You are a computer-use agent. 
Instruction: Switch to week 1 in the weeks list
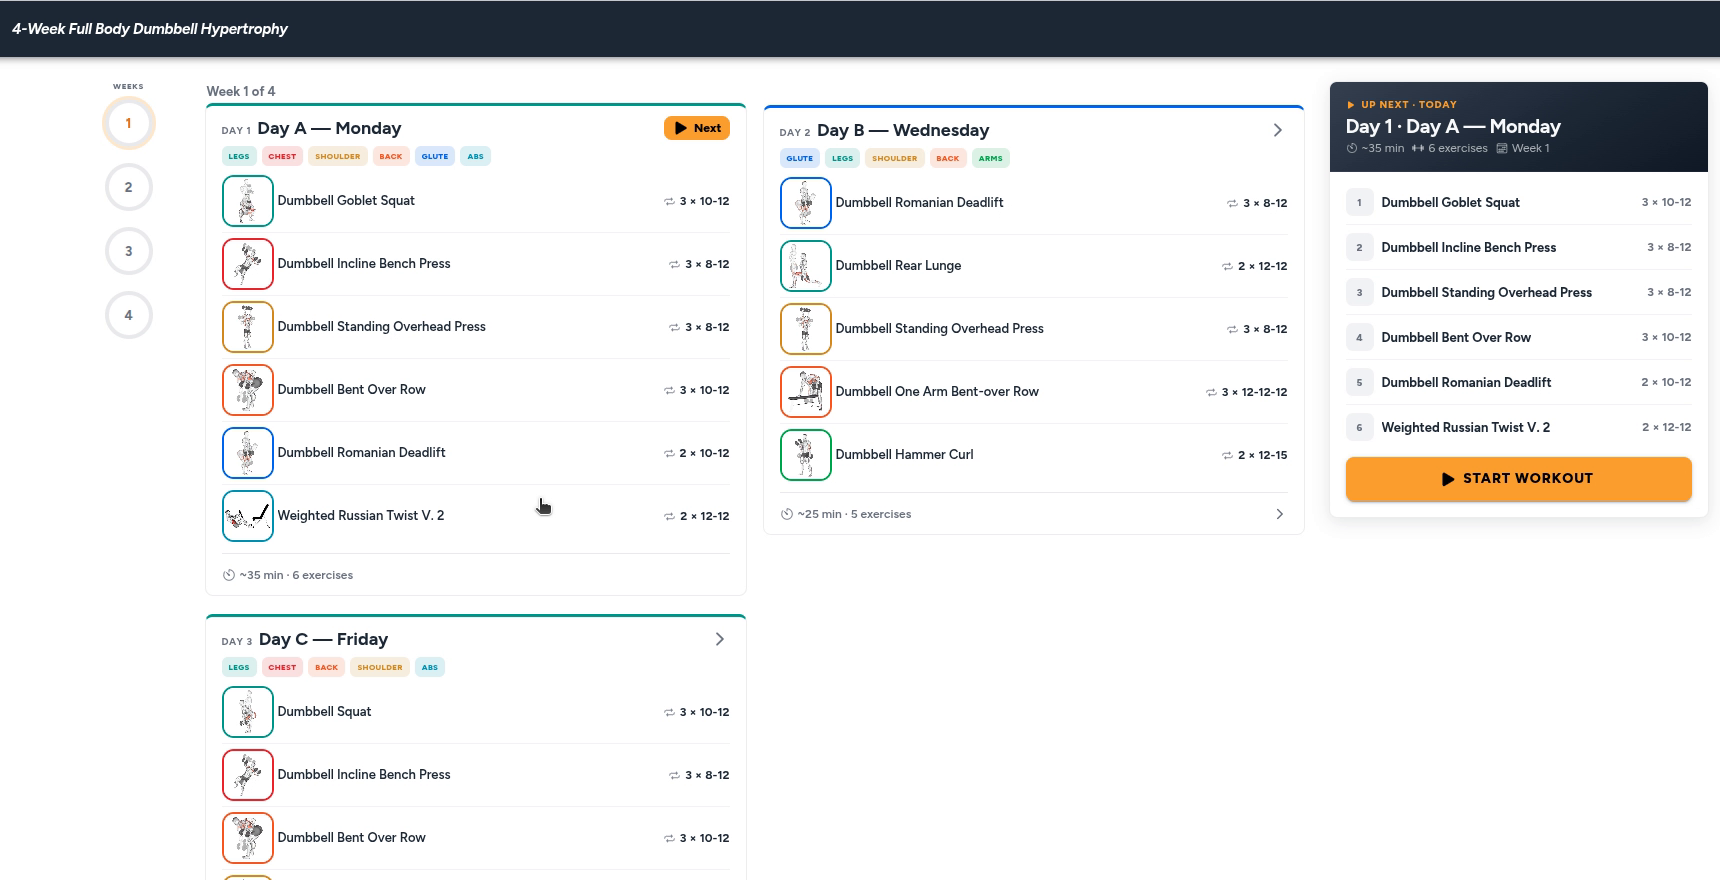click(128, 123)
